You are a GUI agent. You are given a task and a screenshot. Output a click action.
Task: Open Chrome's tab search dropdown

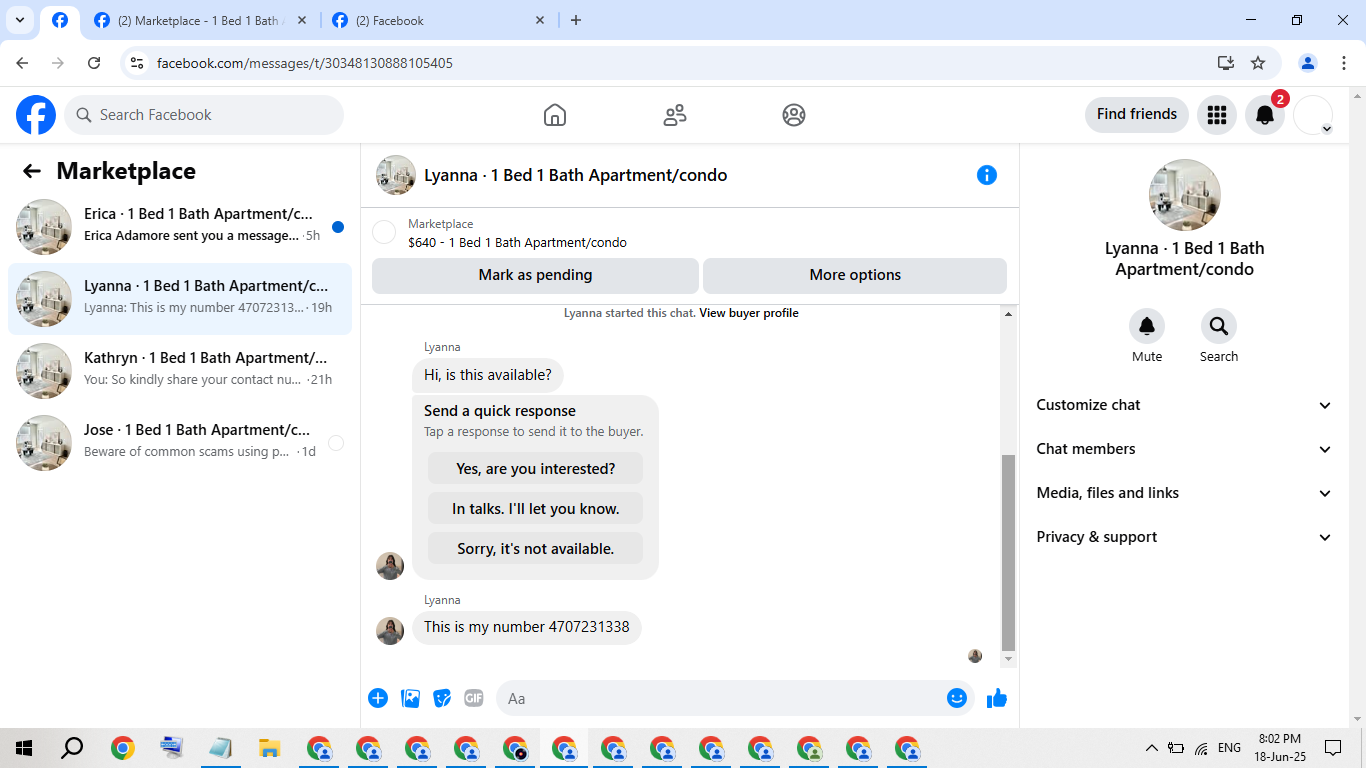tap(19, 20)
